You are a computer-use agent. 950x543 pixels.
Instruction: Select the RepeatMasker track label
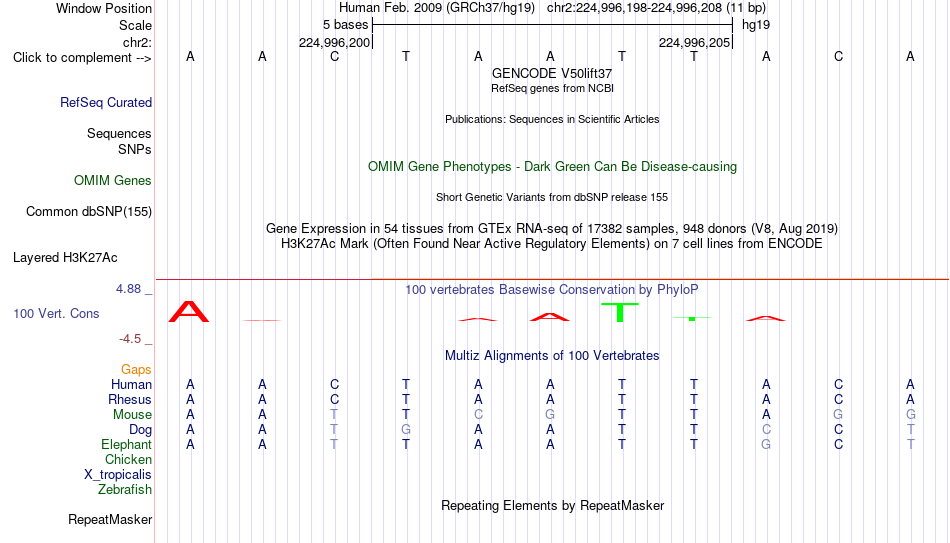tap(110, 519)
